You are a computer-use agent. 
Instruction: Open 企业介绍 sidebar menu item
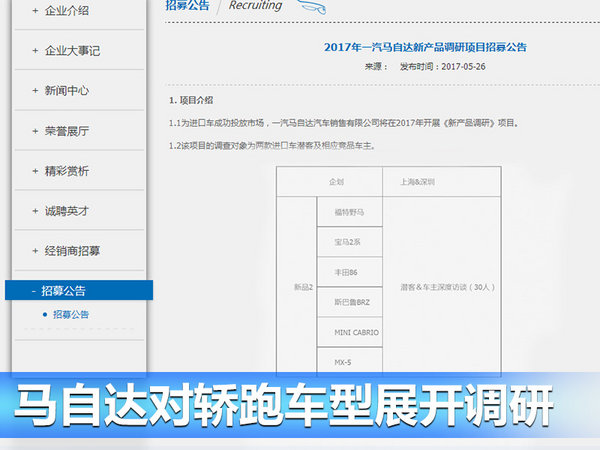[67, 11]
